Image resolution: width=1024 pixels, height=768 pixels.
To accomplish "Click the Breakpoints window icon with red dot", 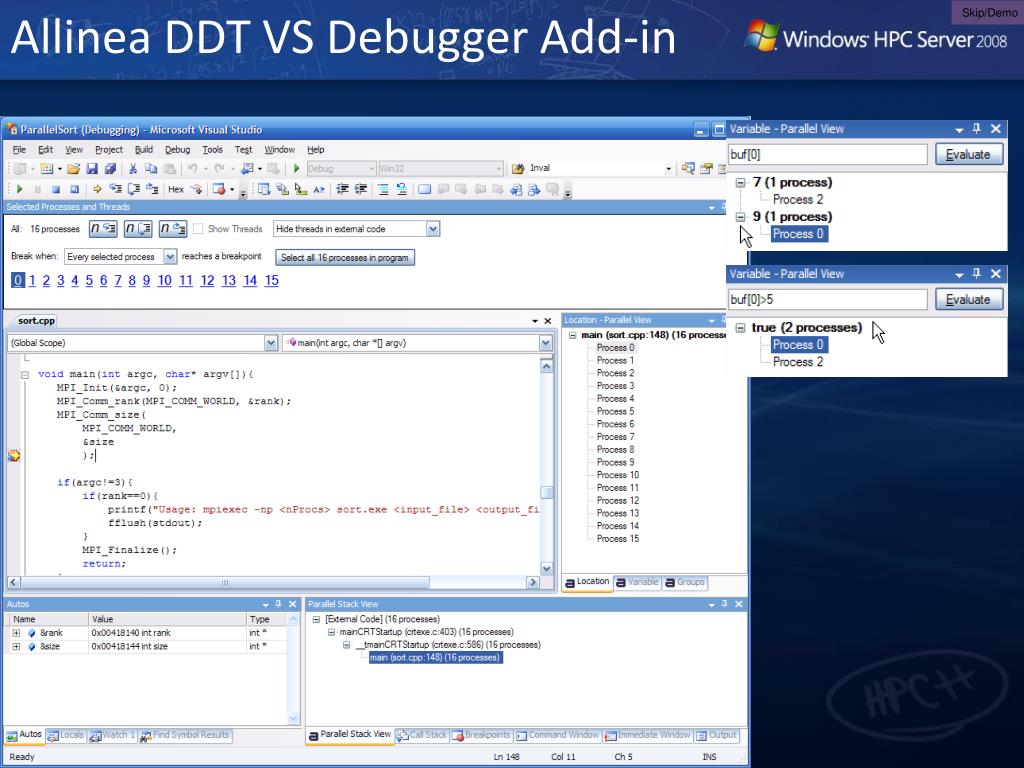I will coord(219,189).
